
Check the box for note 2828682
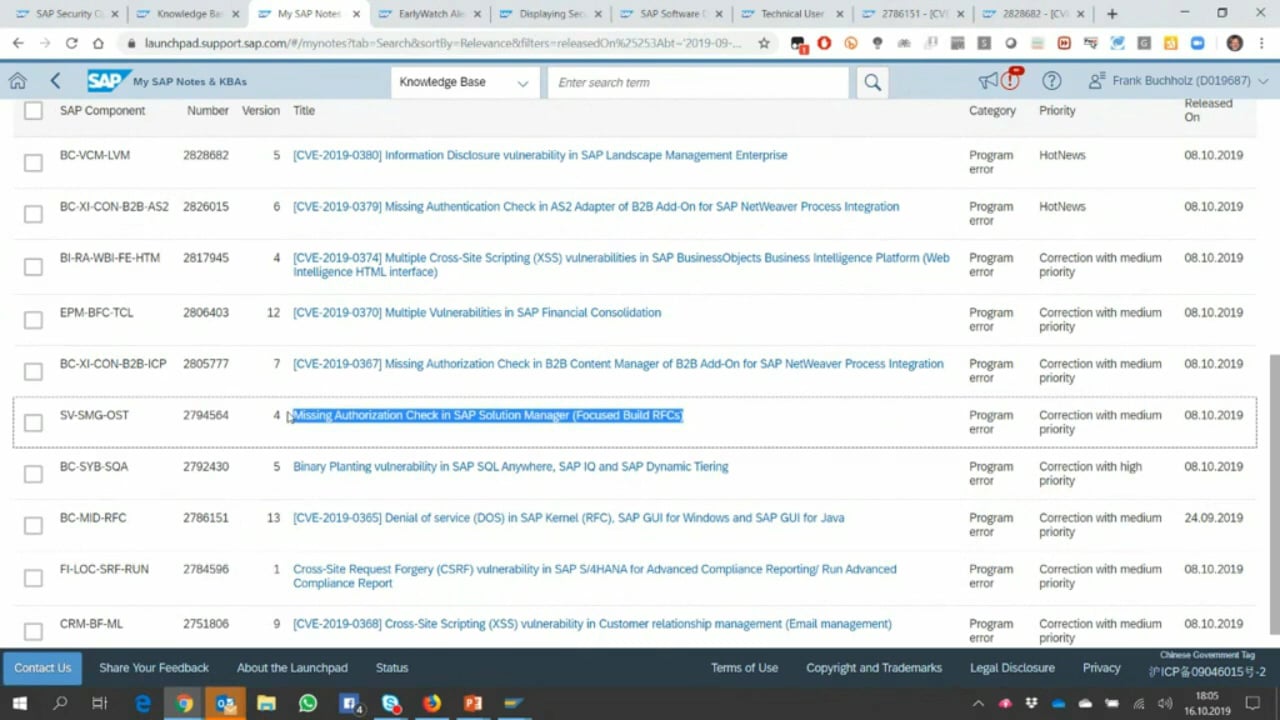coord(33,162)
